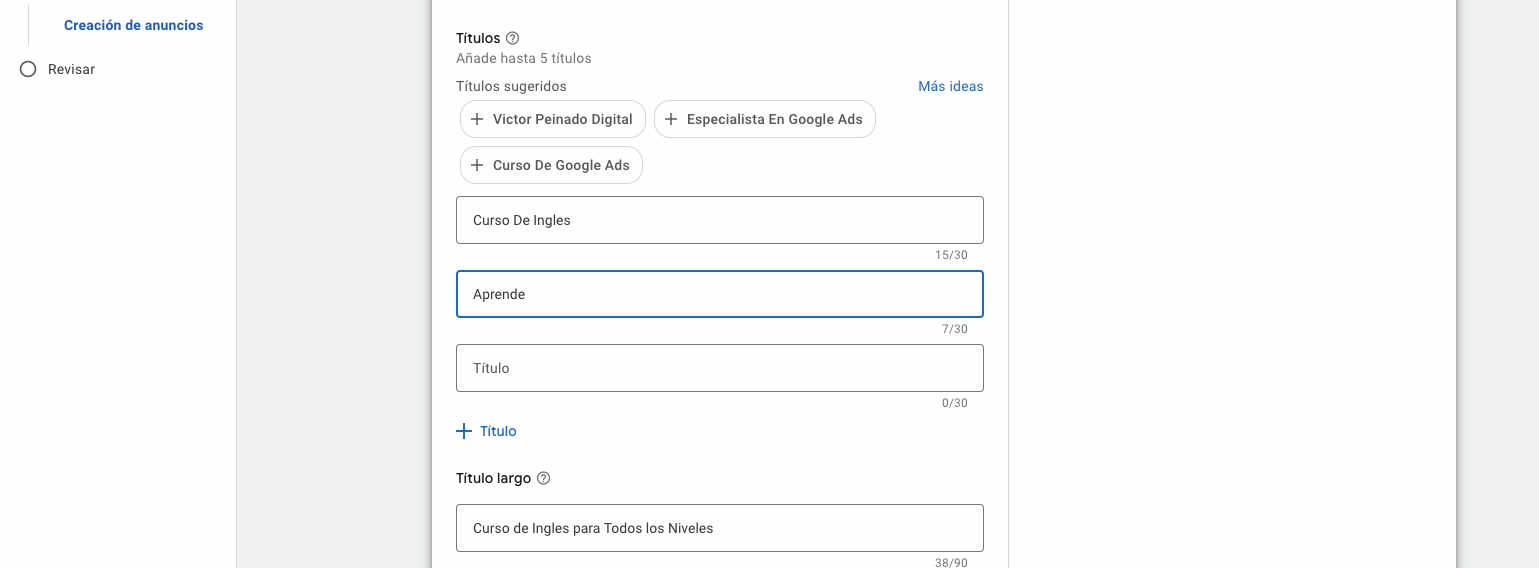The width and height of the screenshot is (1539, 568).
Task: Open the Más ideas link
Action: click(x=950, y=86)
